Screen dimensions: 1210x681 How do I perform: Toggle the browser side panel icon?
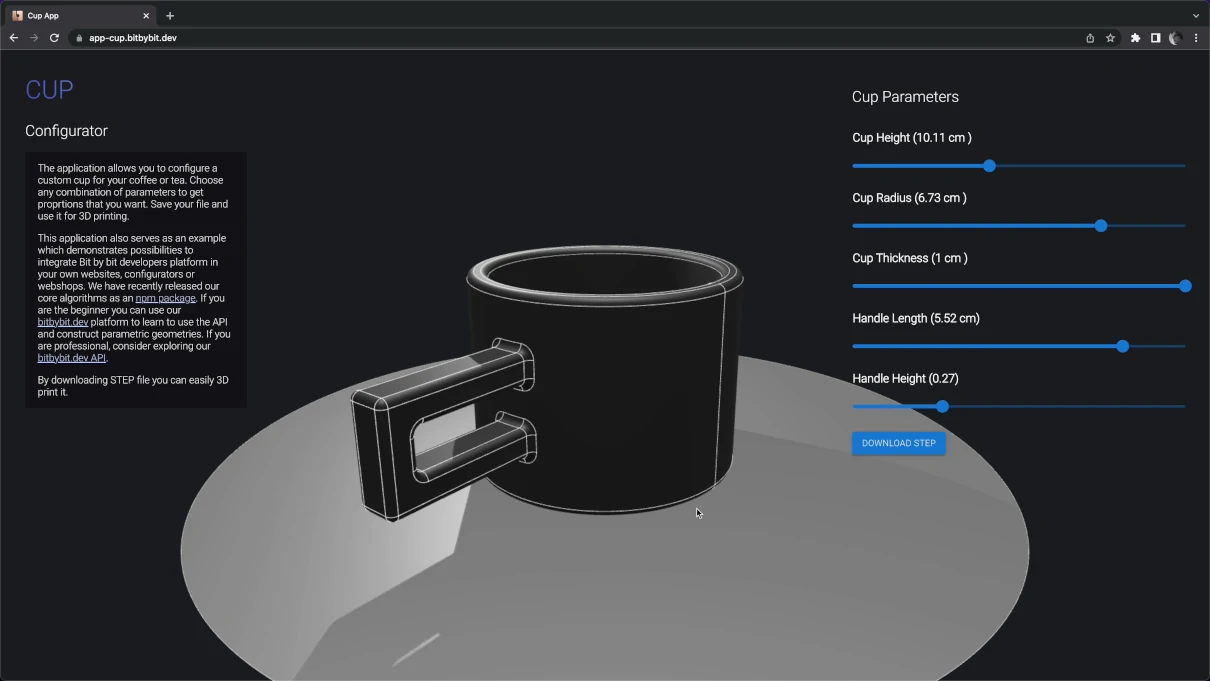(x=1155, y=38)
